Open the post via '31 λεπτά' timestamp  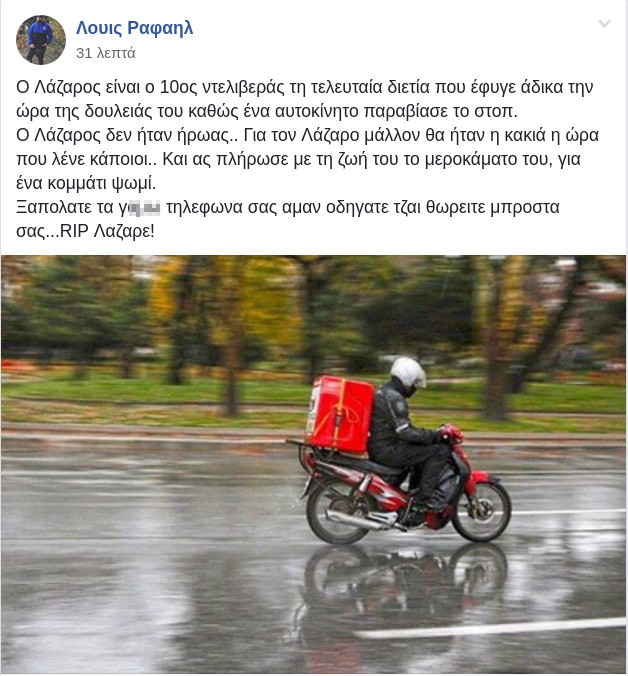tap(106, 53)
